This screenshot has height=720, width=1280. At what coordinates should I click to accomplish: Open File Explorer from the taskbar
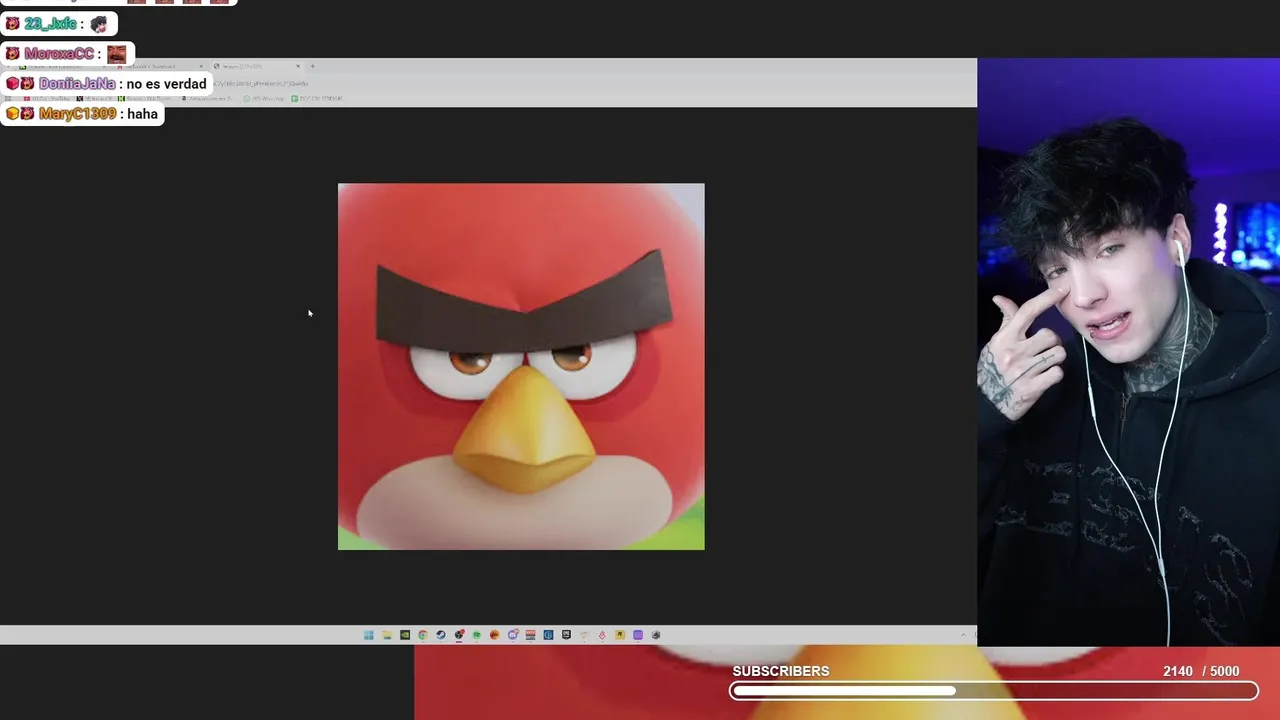point(387,635)
